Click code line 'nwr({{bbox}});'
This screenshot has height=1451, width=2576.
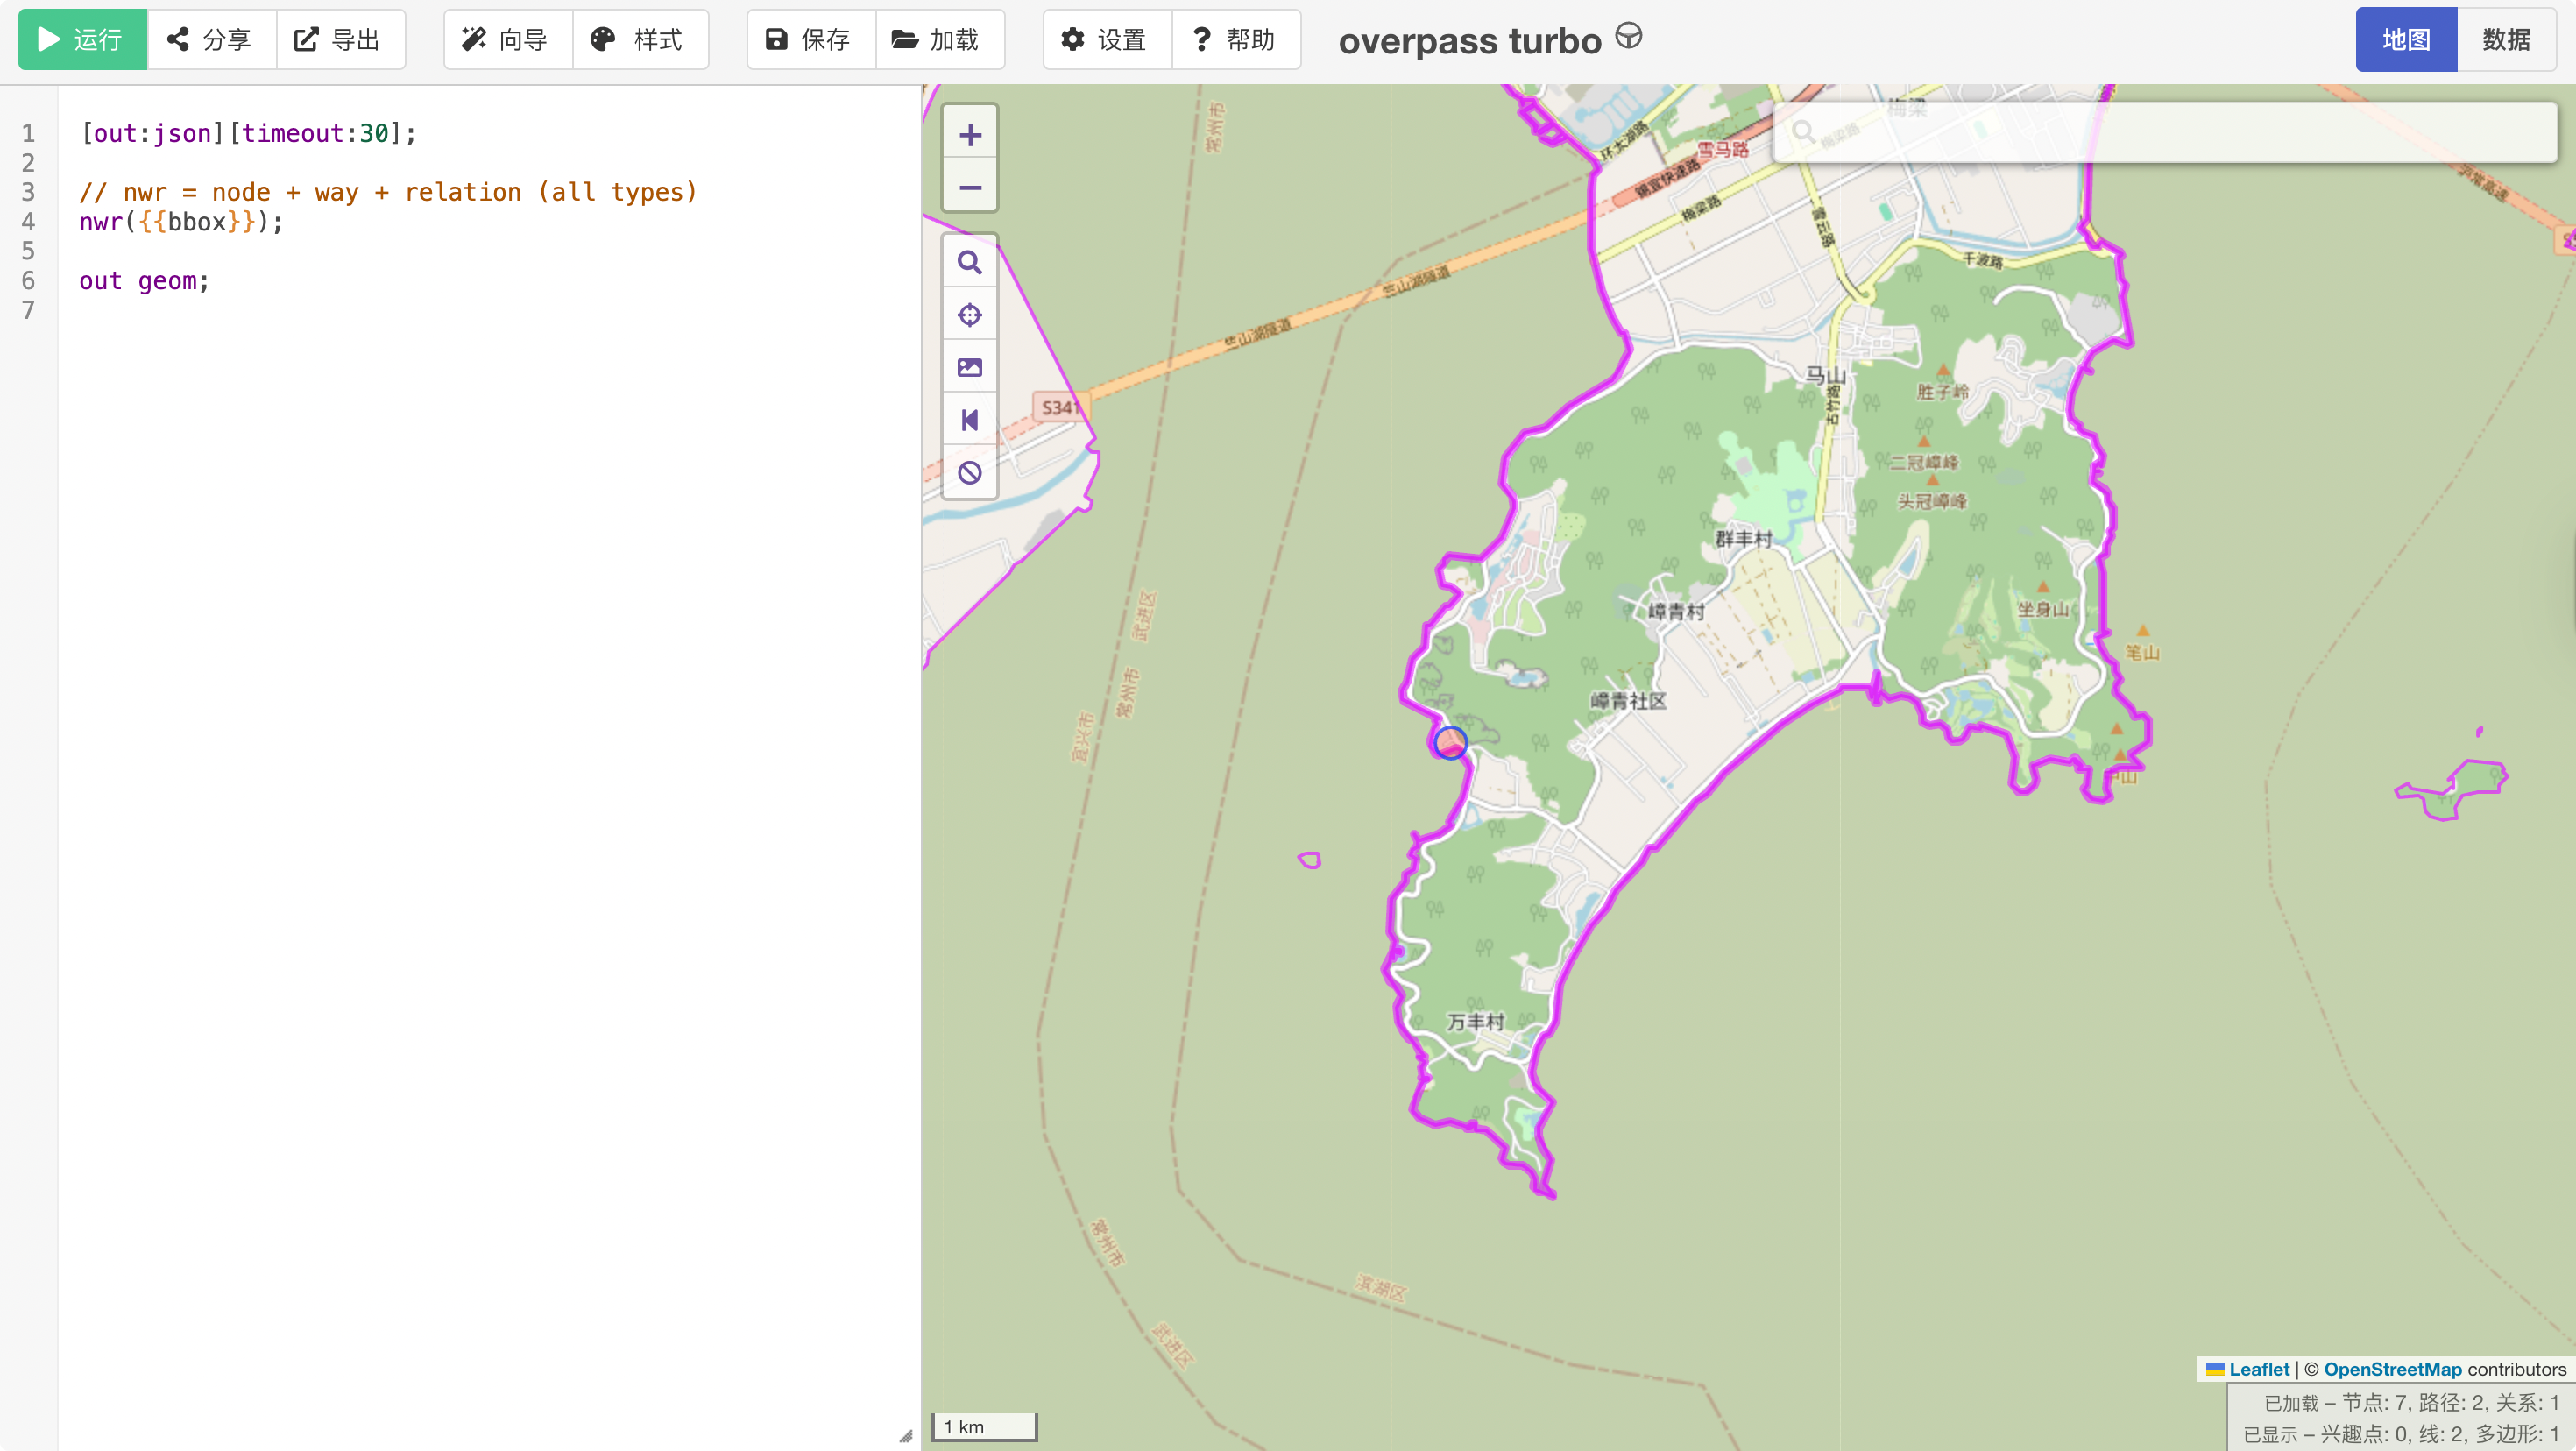181,222
